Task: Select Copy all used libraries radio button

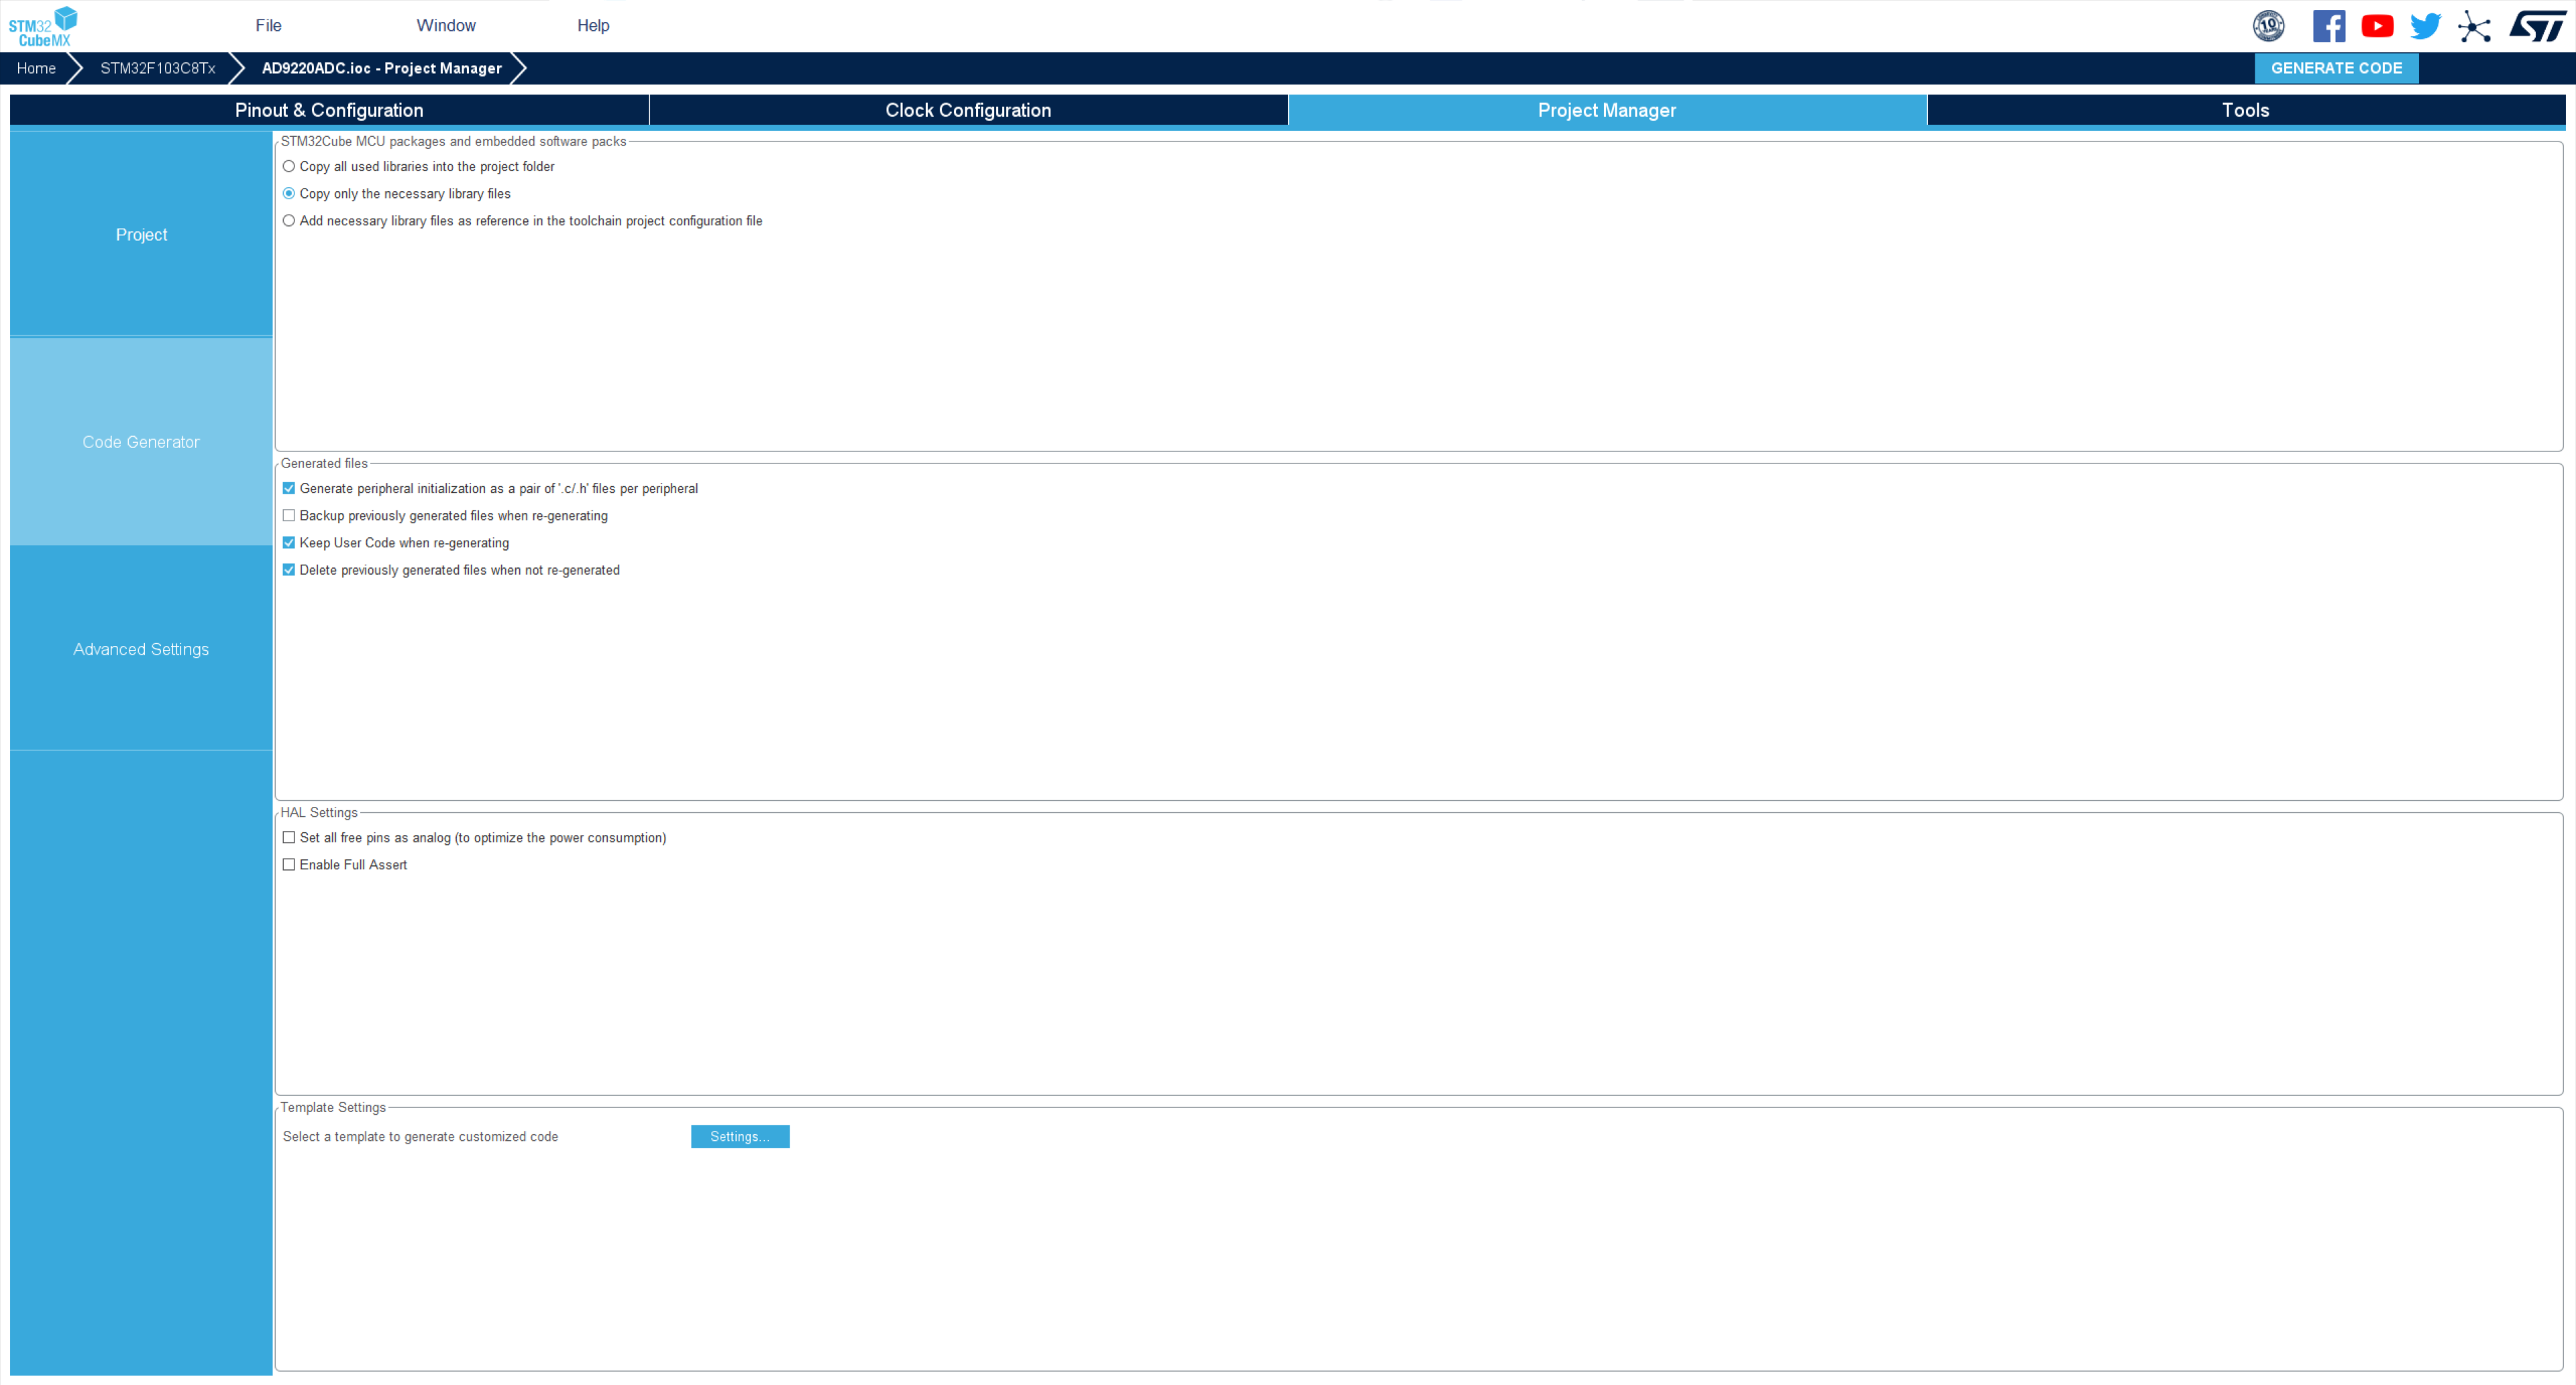Action: point(289,167)
